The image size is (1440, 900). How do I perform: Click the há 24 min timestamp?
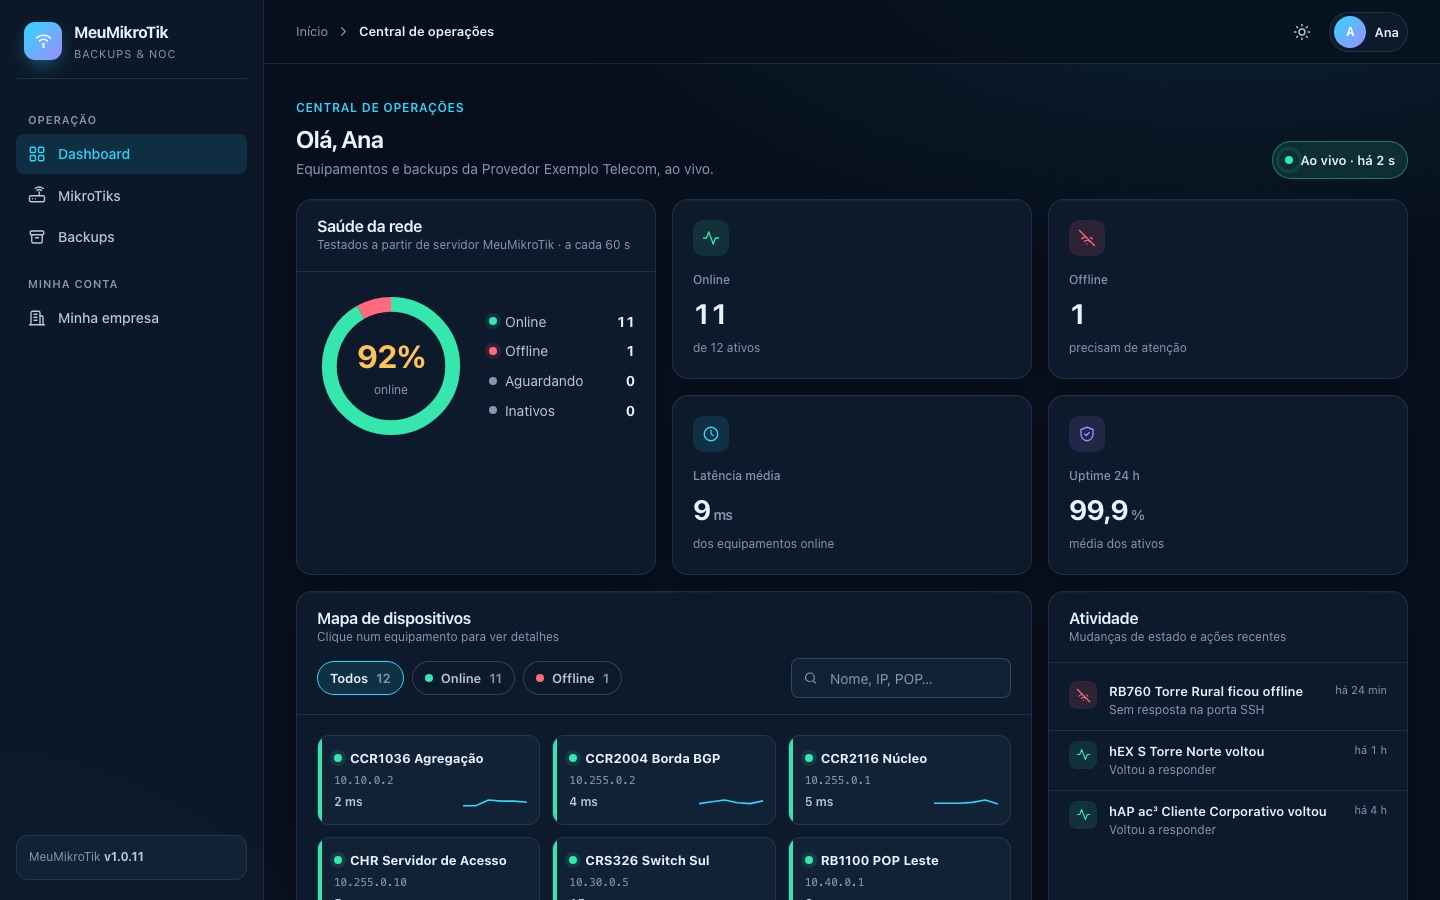pyautogui.click(x=1361, y=690)
